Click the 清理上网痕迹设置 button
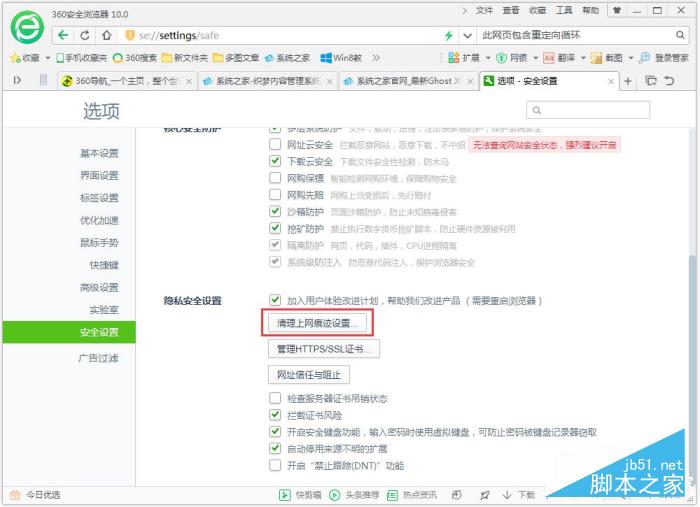 (317, 323)
